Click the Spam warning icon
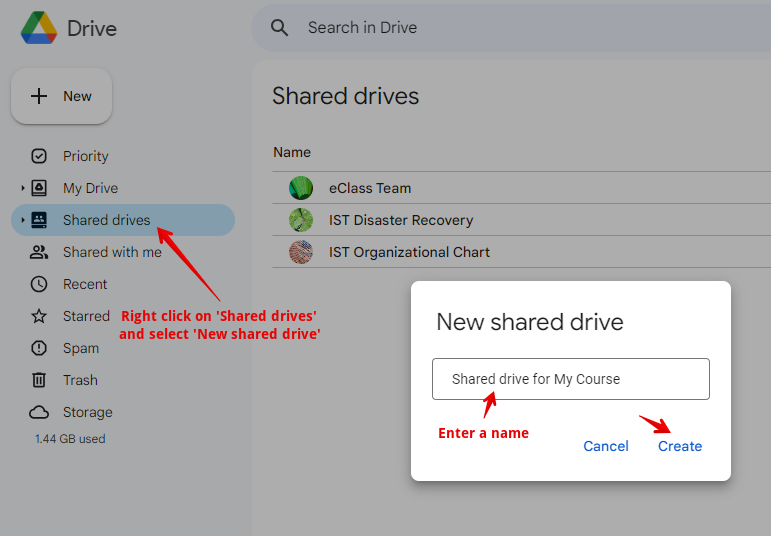771x536 pixels. (x=39, y=348)
